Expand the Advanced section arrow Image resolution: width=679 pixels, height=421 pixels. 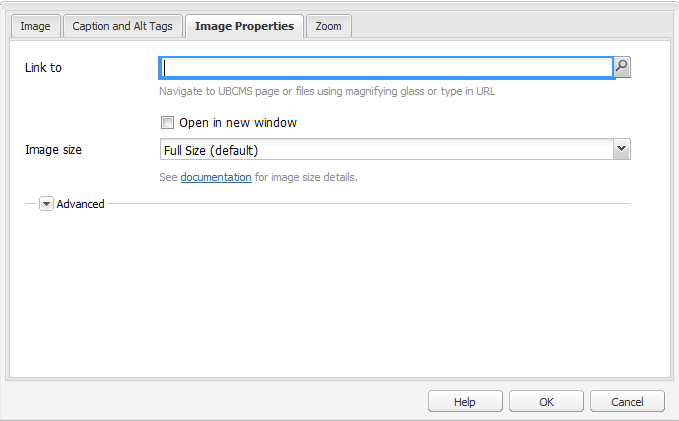pos(46,204)
